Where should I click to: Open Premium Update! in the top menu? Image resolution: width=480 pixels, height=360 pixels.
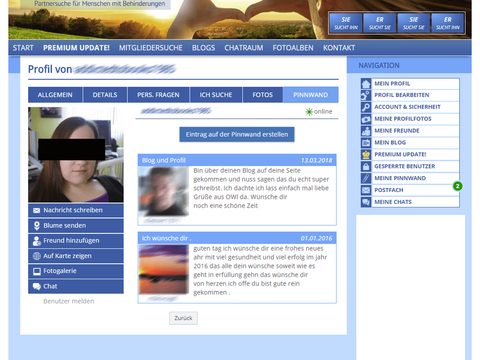[76, 48]
